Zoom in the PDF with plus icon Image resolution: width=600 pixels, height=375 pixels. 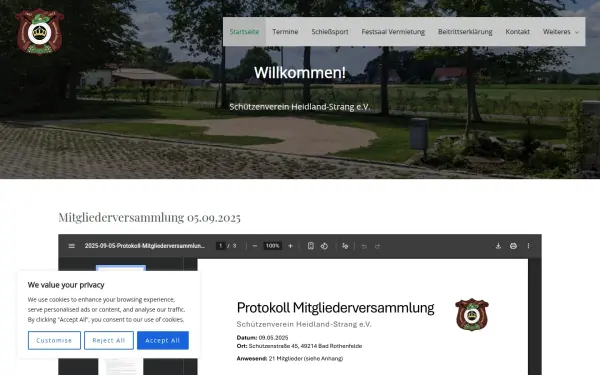tap(290, 246)
